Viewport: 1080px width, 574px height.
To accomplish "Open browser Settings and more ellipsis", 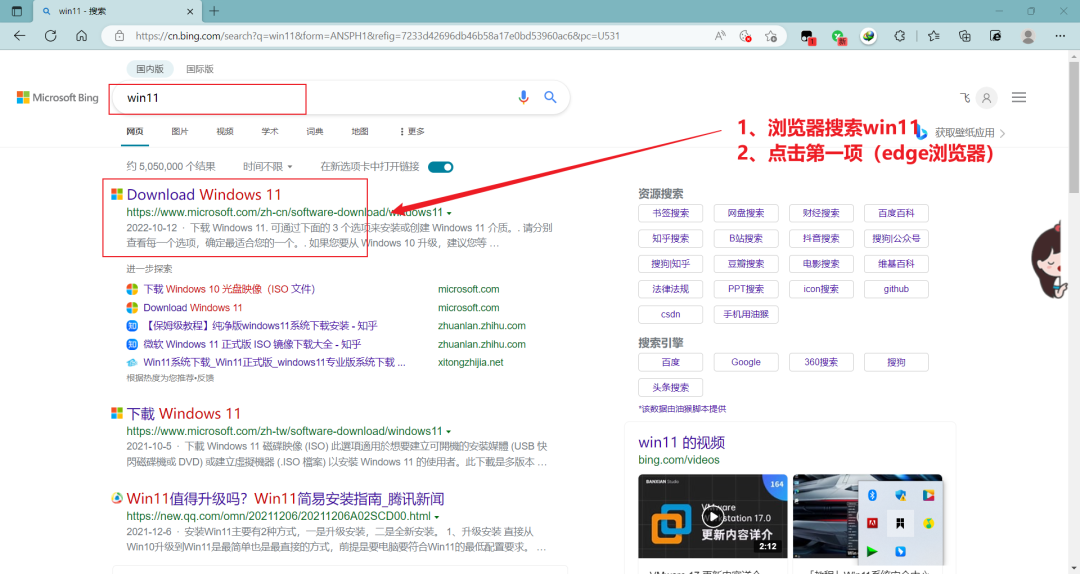I will click(1060, 36).
